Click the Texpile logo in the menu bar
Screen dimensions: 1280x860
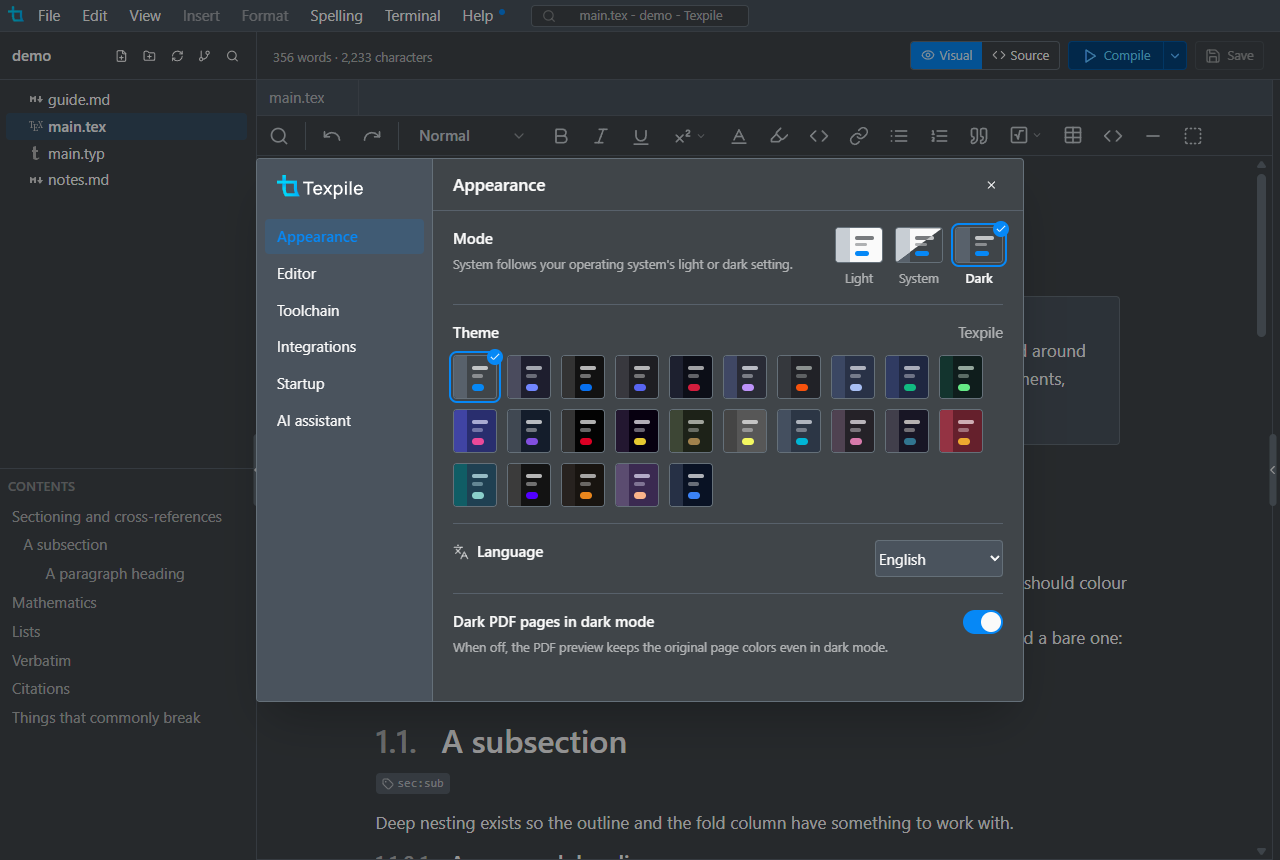click(x=15, y=15)
